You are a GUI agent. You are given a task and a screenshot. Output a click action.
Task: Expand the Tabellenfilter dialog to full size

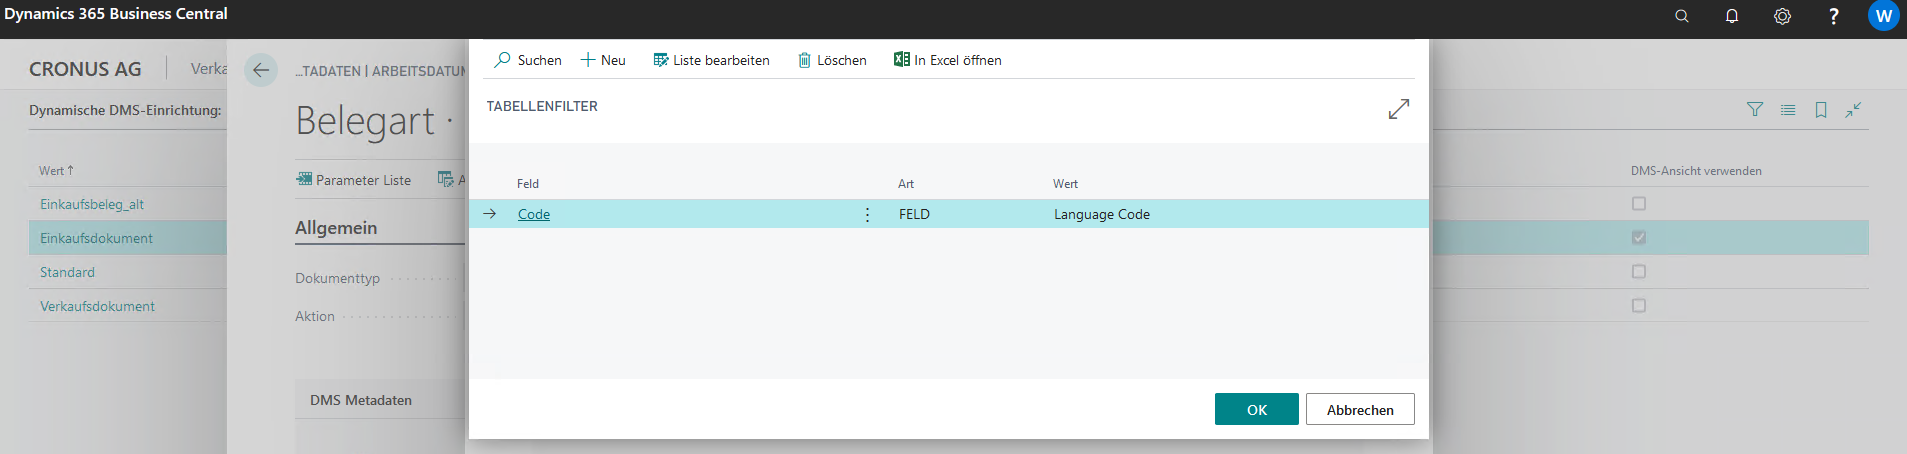(x=1398, y=109)
